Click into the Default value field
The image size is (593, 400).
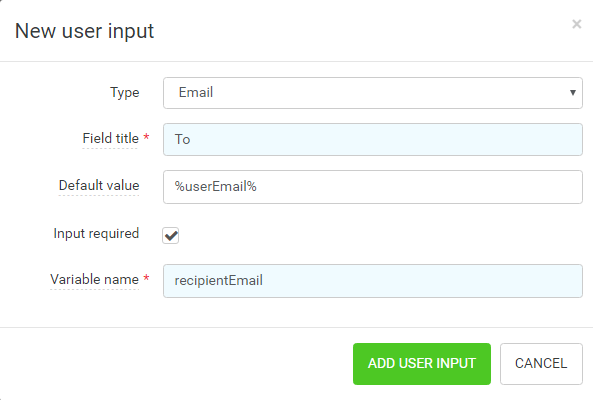pyautogui.click(x=373, y=187)
